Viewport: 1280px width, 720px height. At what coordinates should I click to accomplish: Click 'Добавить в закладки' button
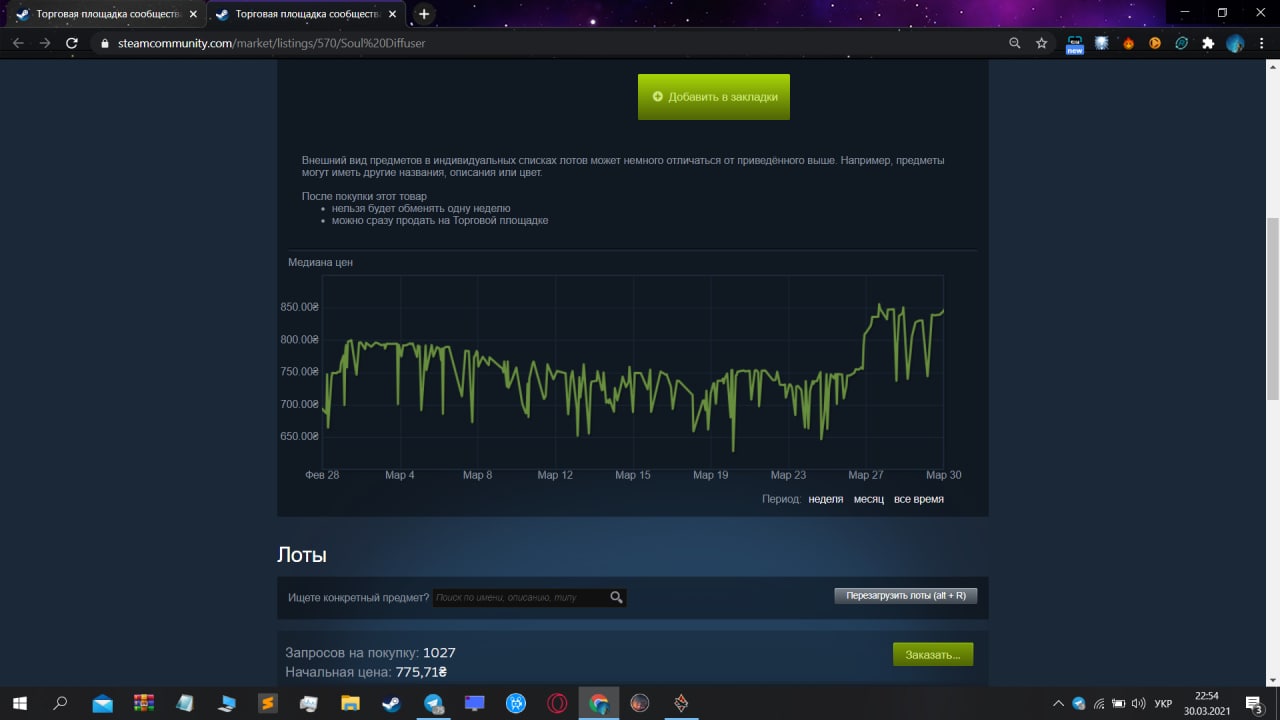(714, 97)
